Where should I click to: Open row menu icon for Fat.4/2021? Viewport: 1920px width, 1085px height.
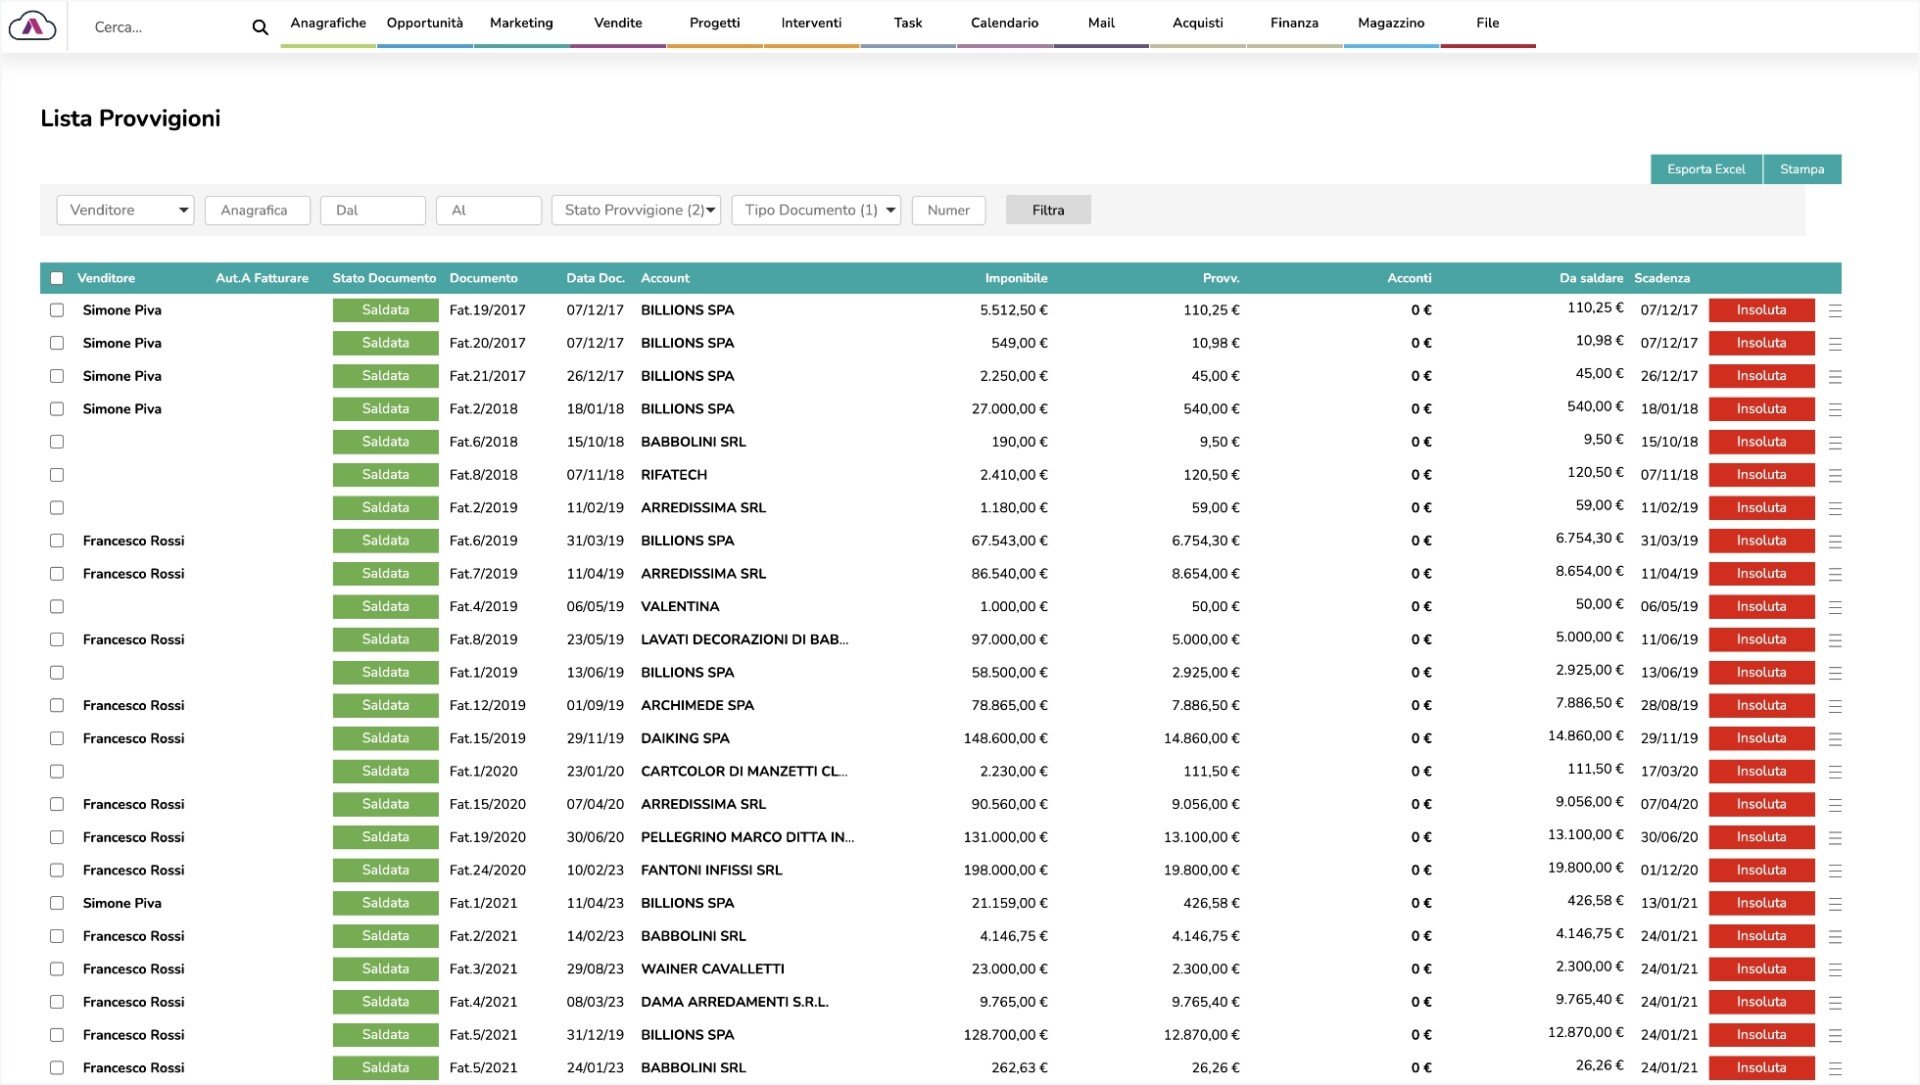click(1834, 1003)
